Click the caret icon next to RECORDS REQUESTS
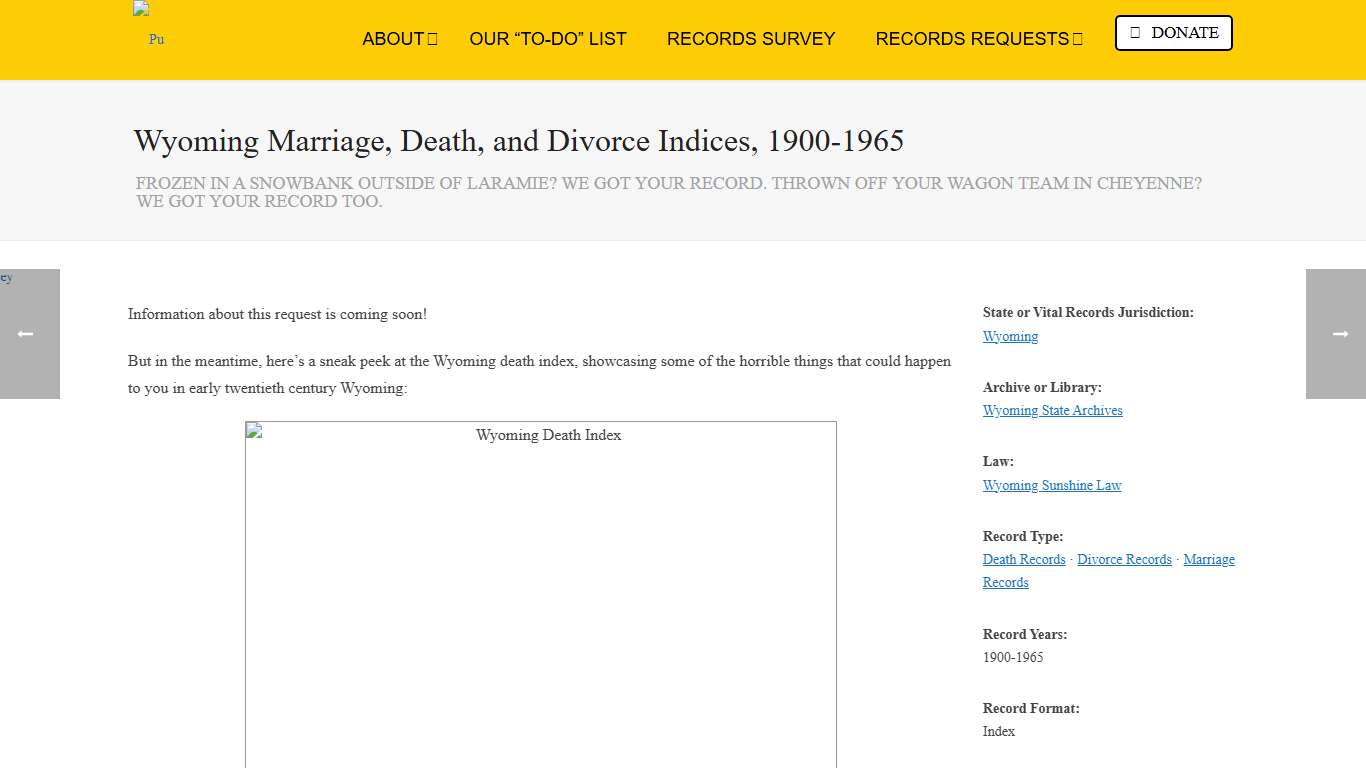 pos(1078,38)
